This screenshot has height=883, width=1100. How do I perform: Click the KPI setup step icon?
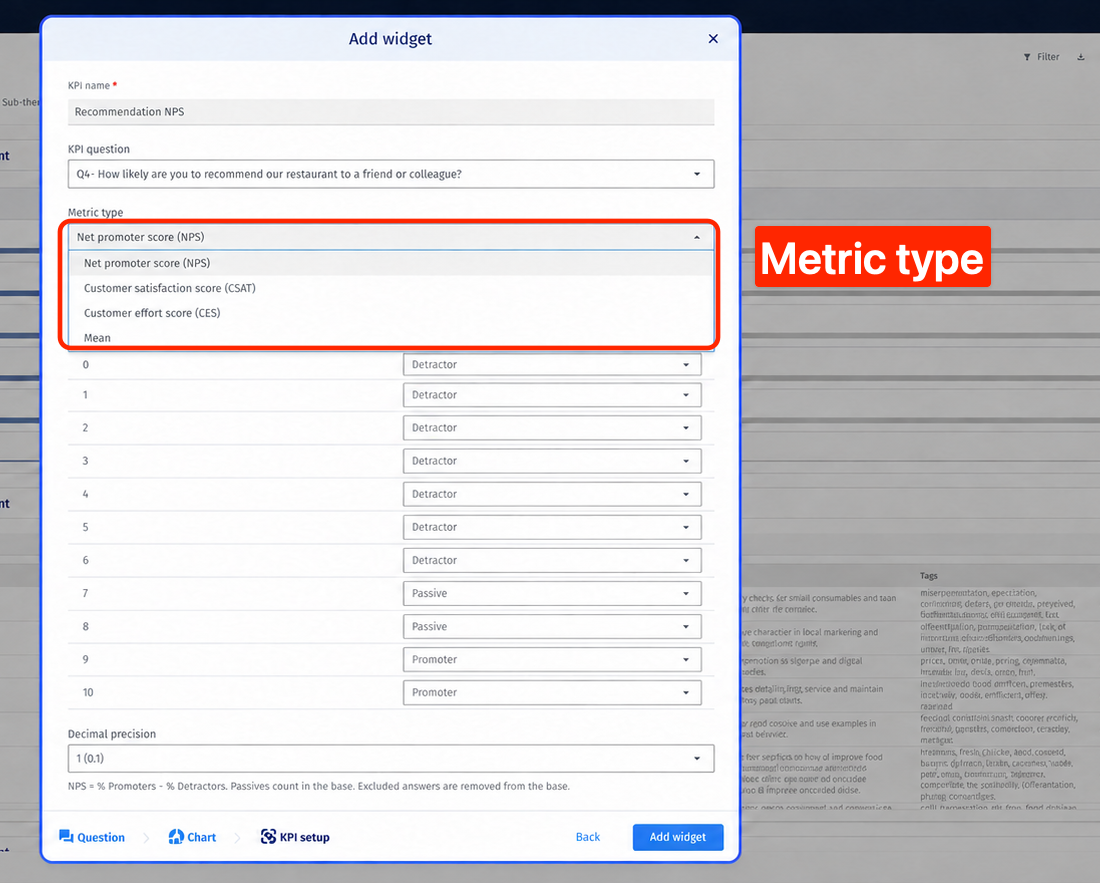coord(268,836)
